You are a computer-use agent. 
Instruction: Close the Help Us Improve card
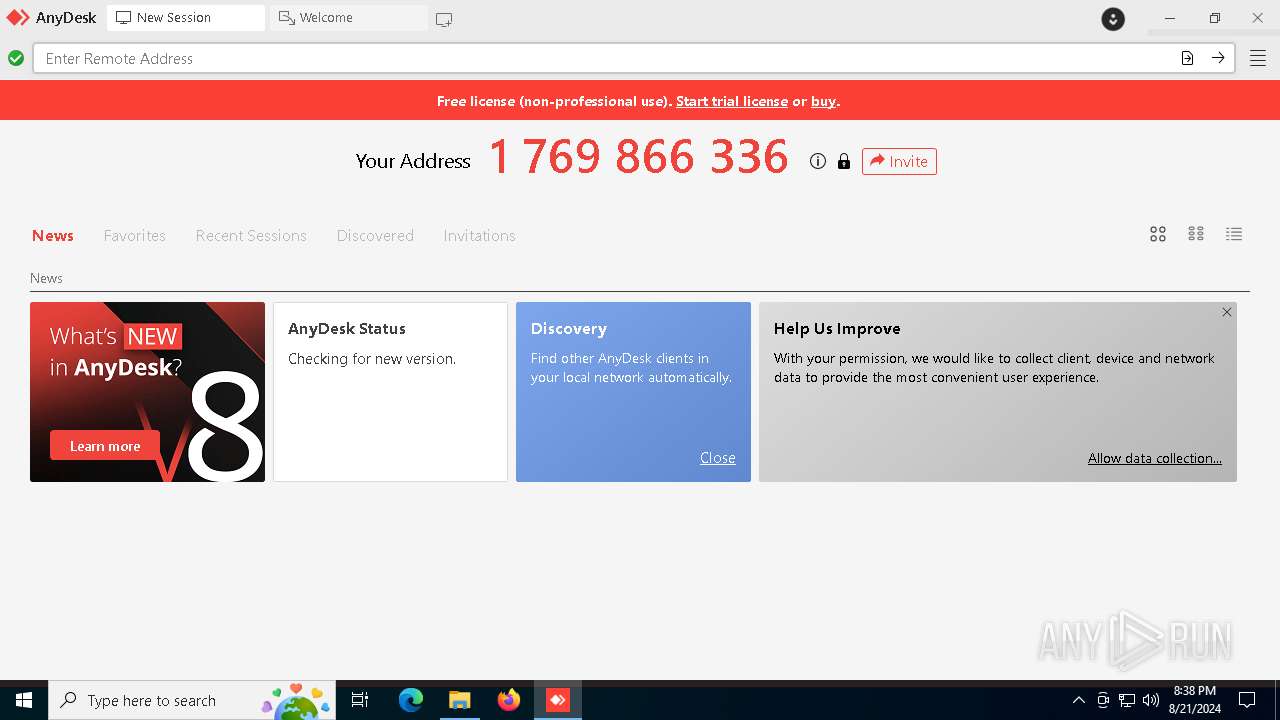(1227, 312)
